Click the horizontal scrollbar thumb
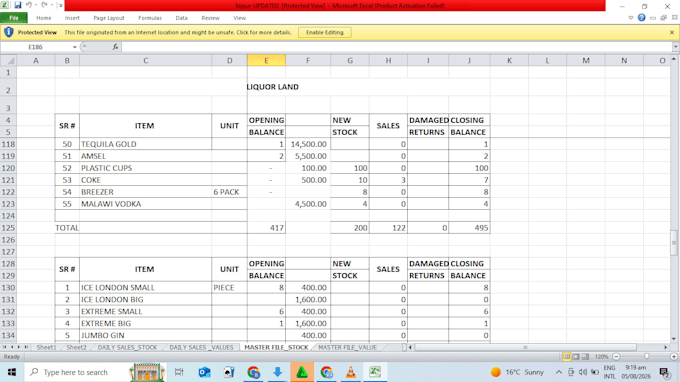Viewport: 680px width, 382px height. coord(526,347)
